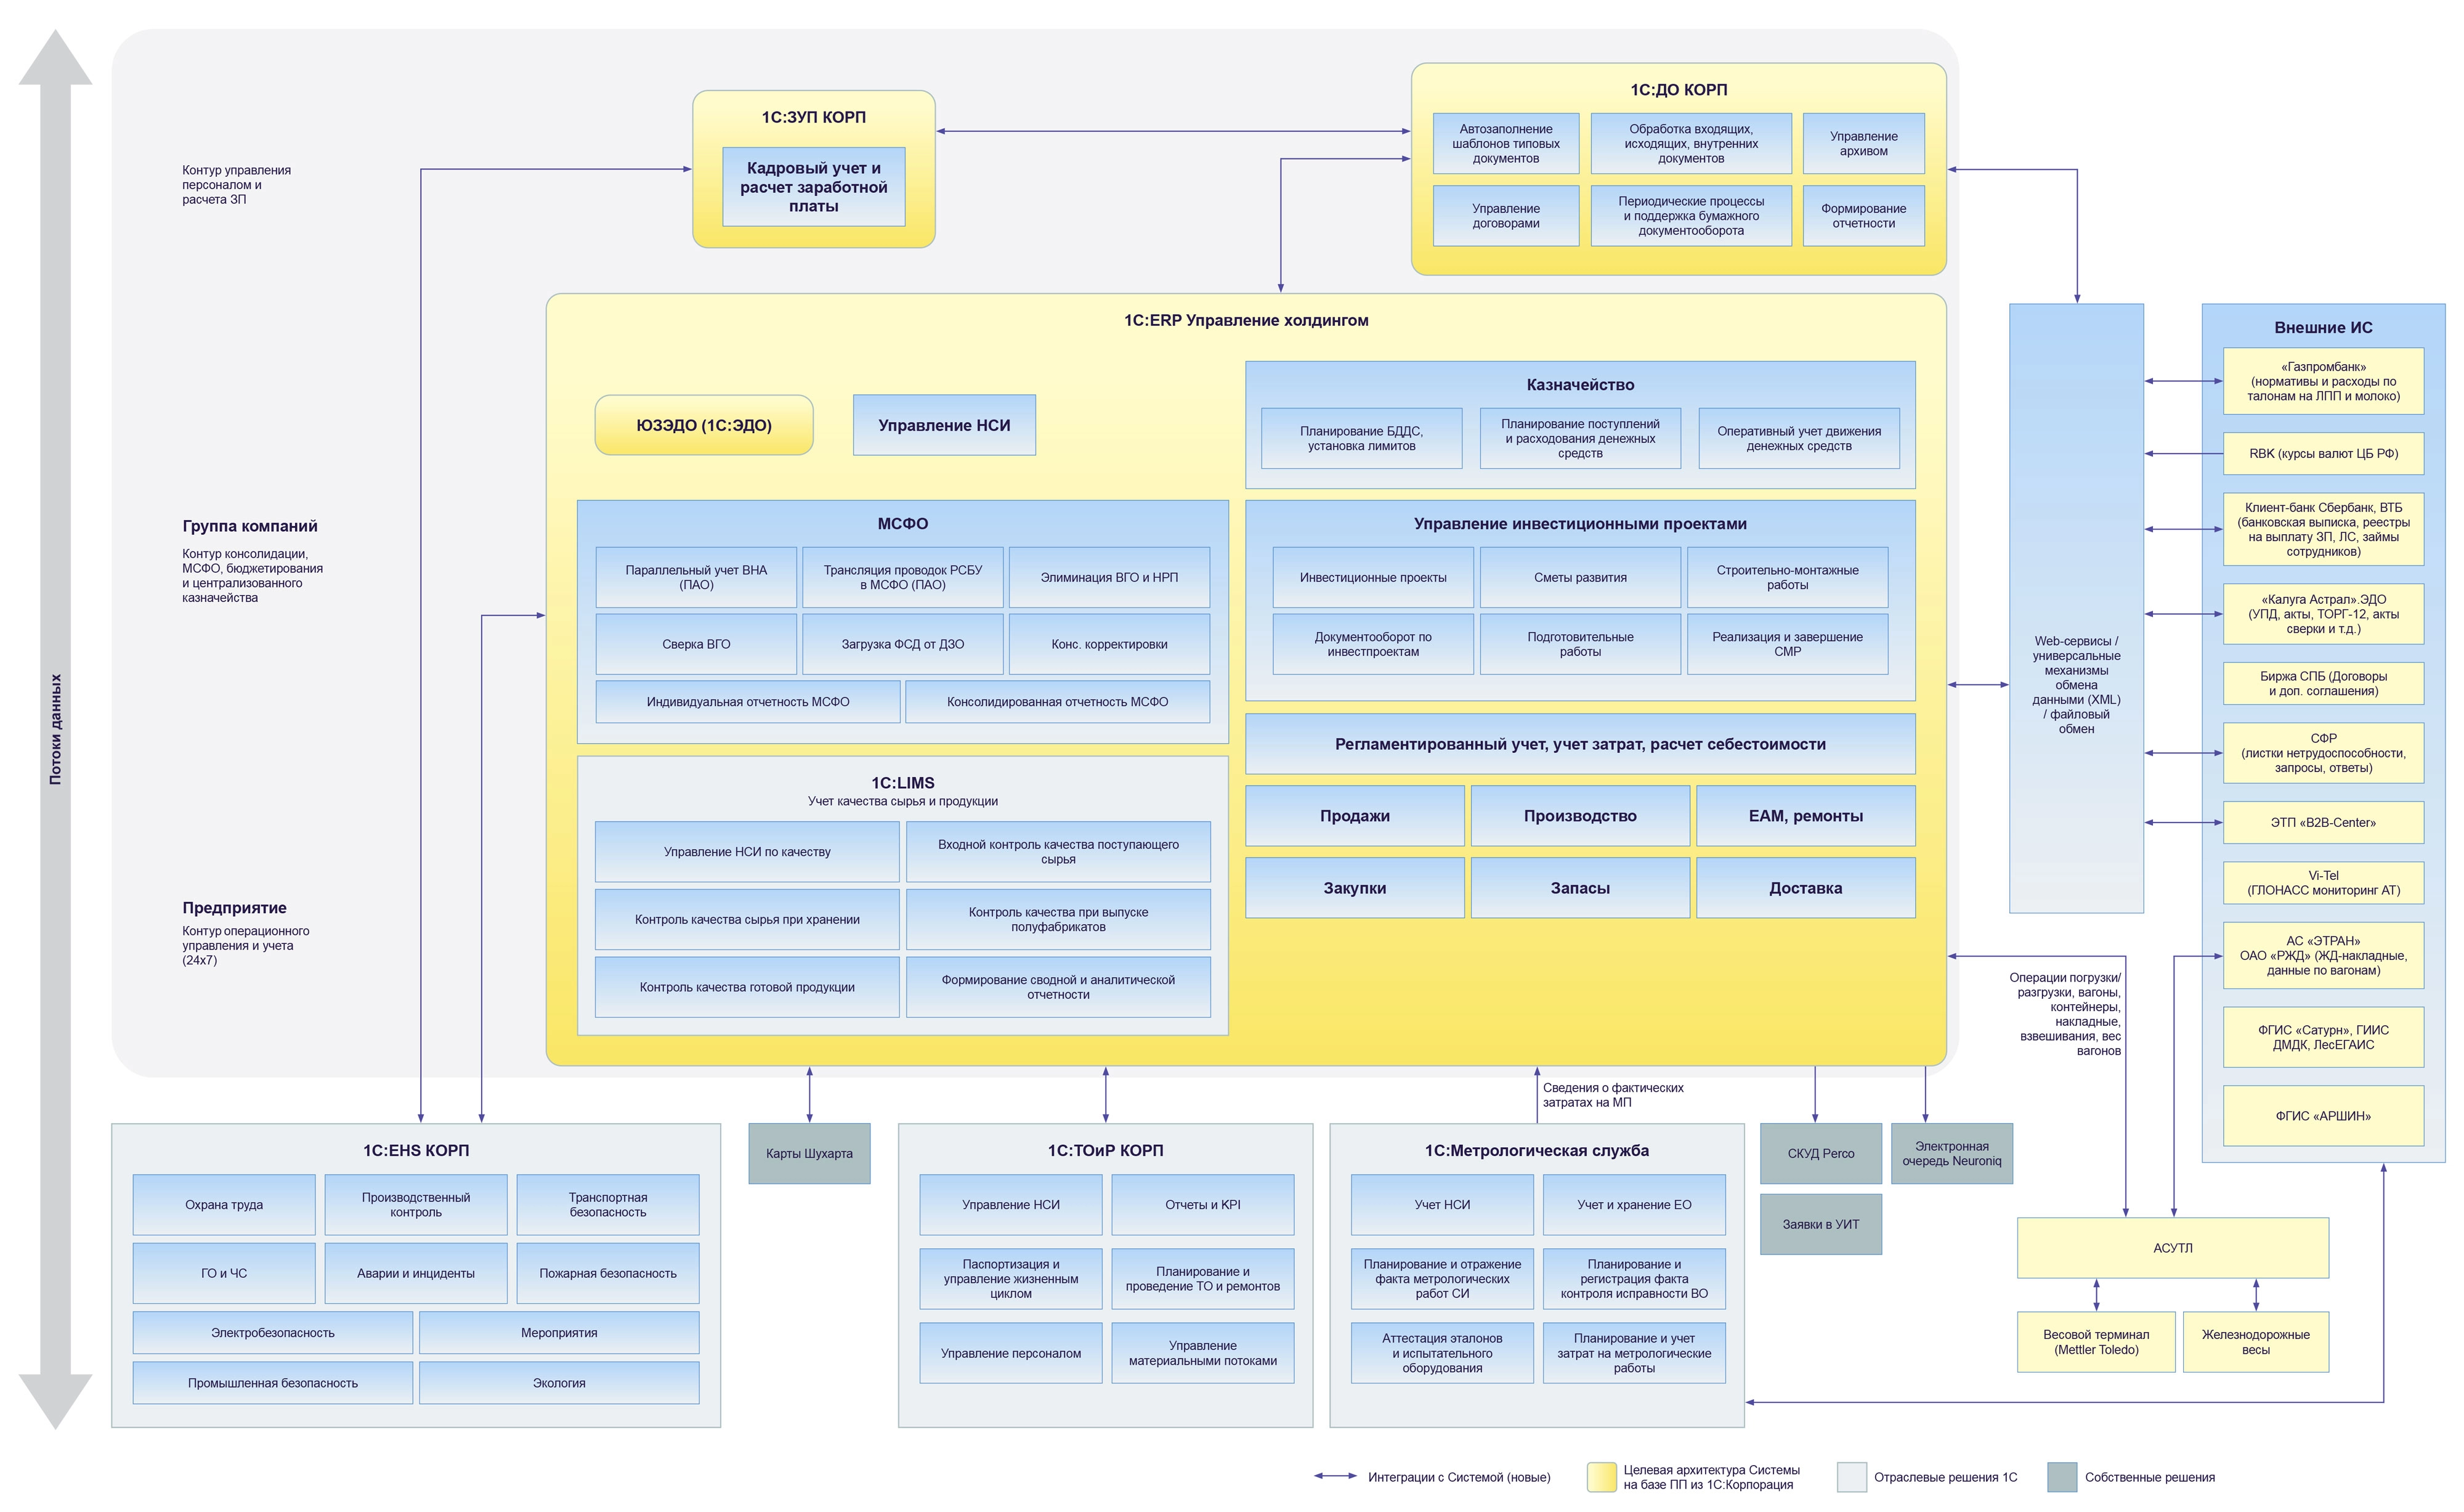Click the Кадровый учет и расчет заработной платы box
Image resolution: width=2464 pixels, height=1512 pixels.
pos(813,187)
